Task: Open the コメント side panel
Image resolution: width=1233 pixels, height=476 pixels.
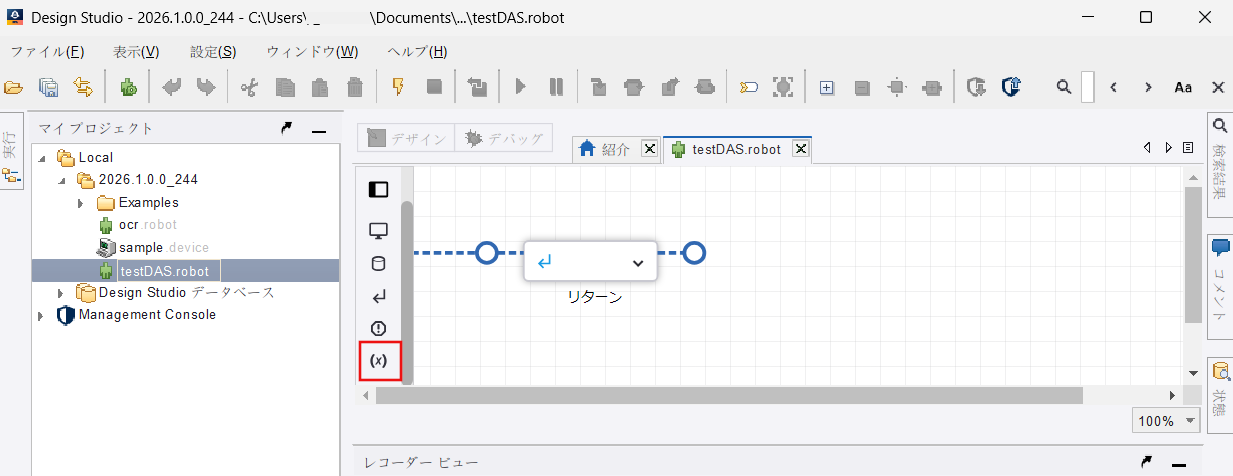Action: click(1220, 285)
